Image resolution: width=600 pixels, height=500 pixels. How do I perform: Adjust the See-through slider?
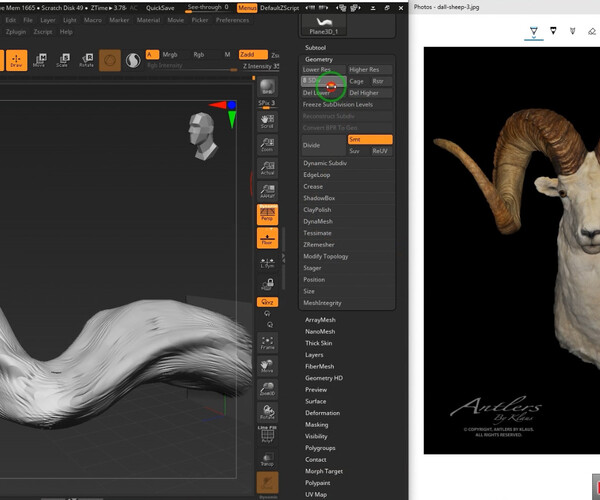click(x=209, y=8)
